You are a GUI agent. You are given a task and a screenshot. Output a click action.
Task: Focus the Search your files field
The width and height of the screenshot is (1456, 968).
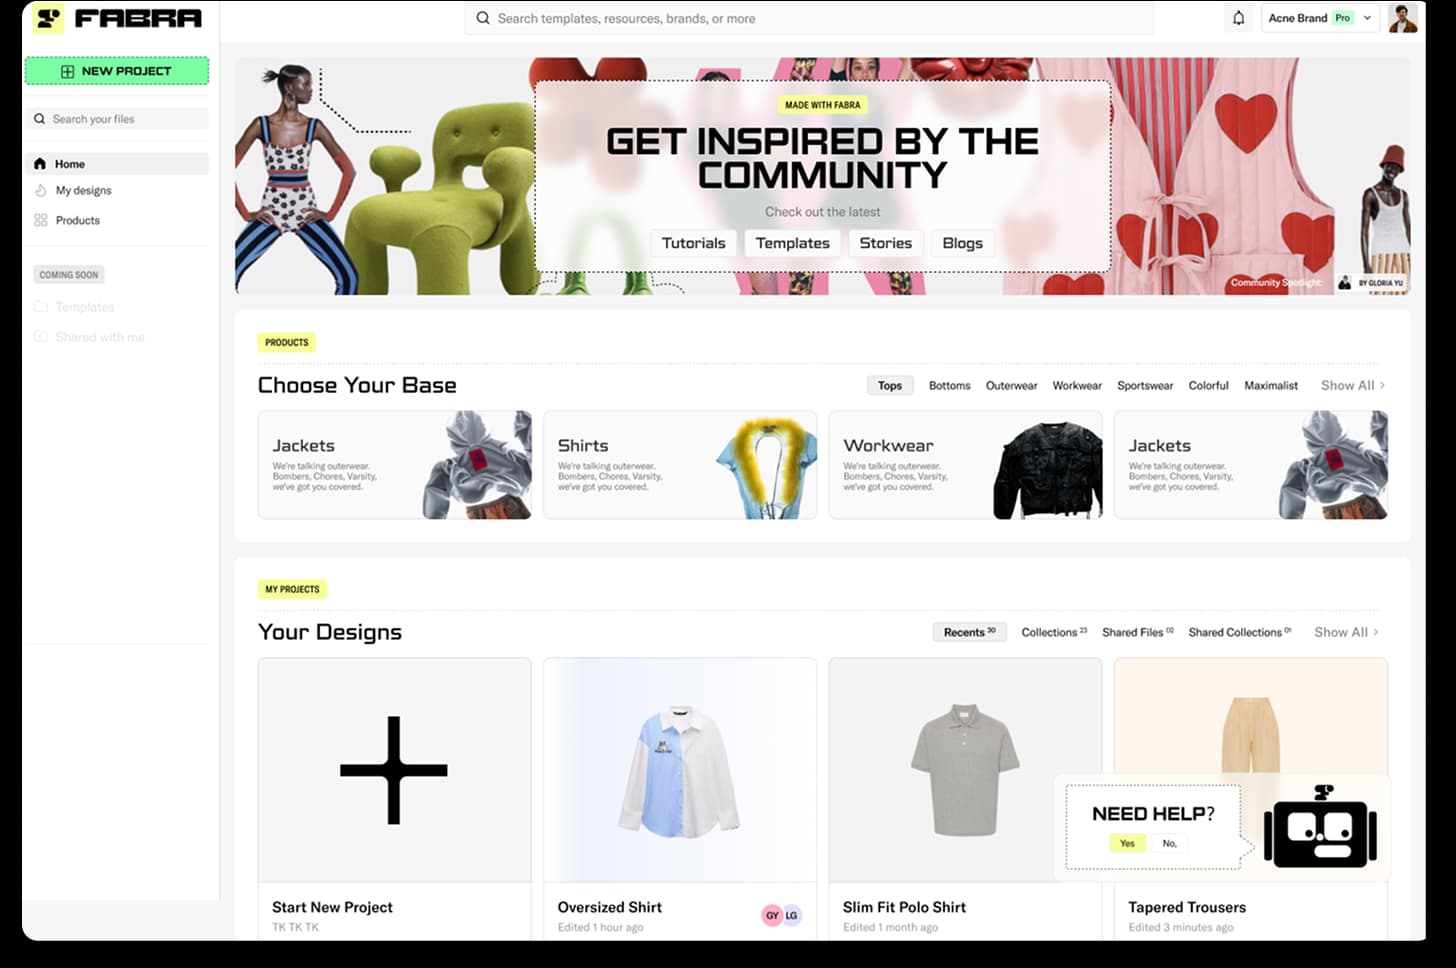(117, 119)
